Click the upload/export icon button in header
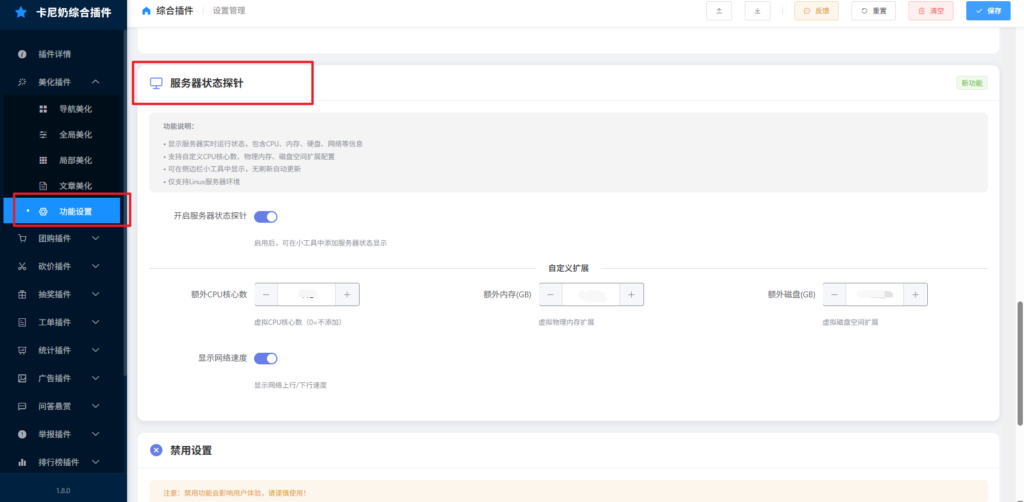The height and width of the screenshot is (502, 1024). point(719,11)
